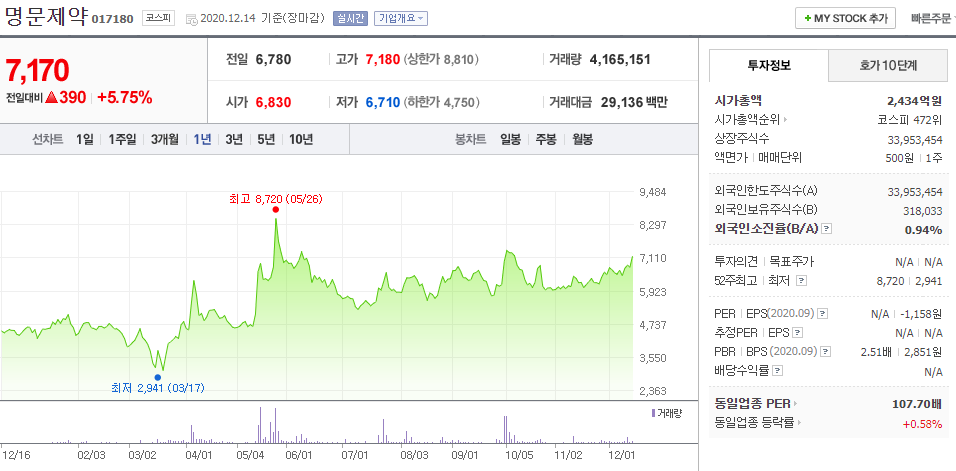Screen dimensions: 956x471
Task: Click the MY STOCK 추가 button
Action: [845, 18]
